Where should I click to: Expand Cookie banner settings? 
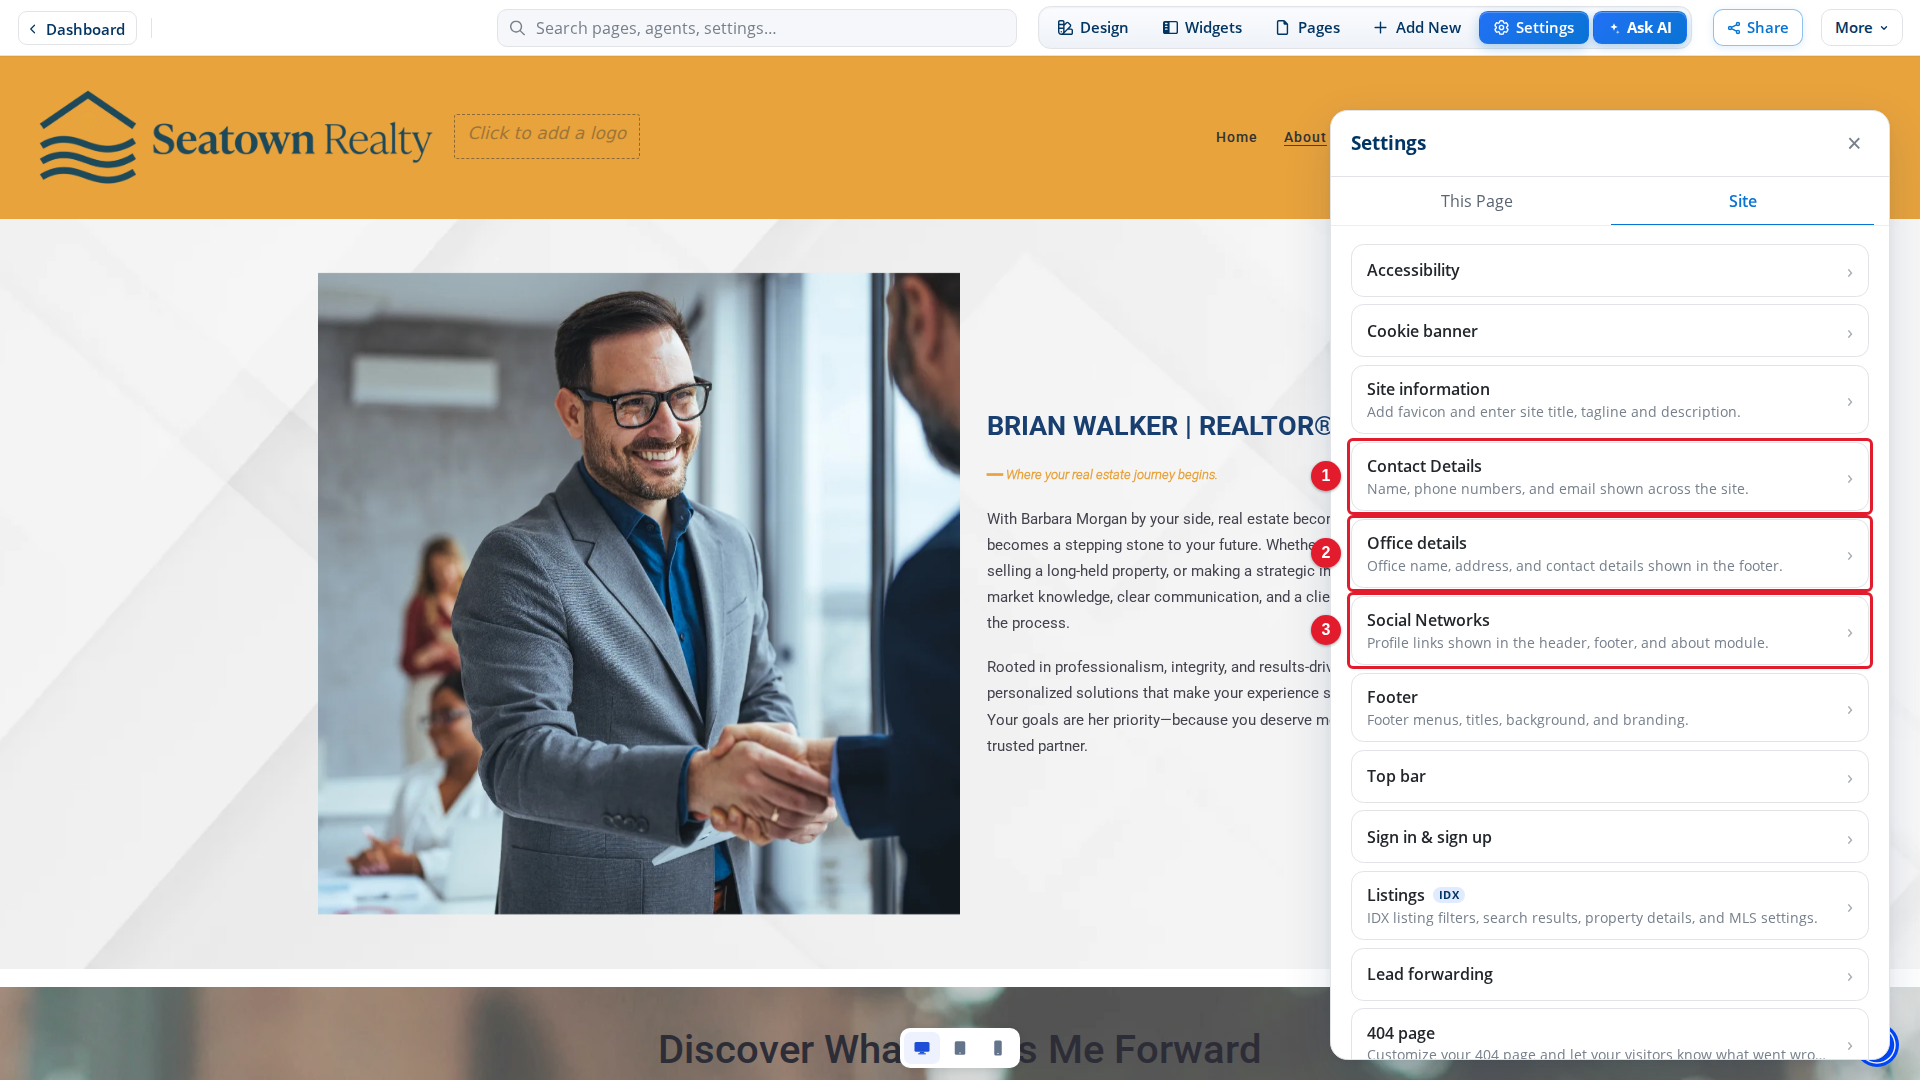coord(1609,331)
